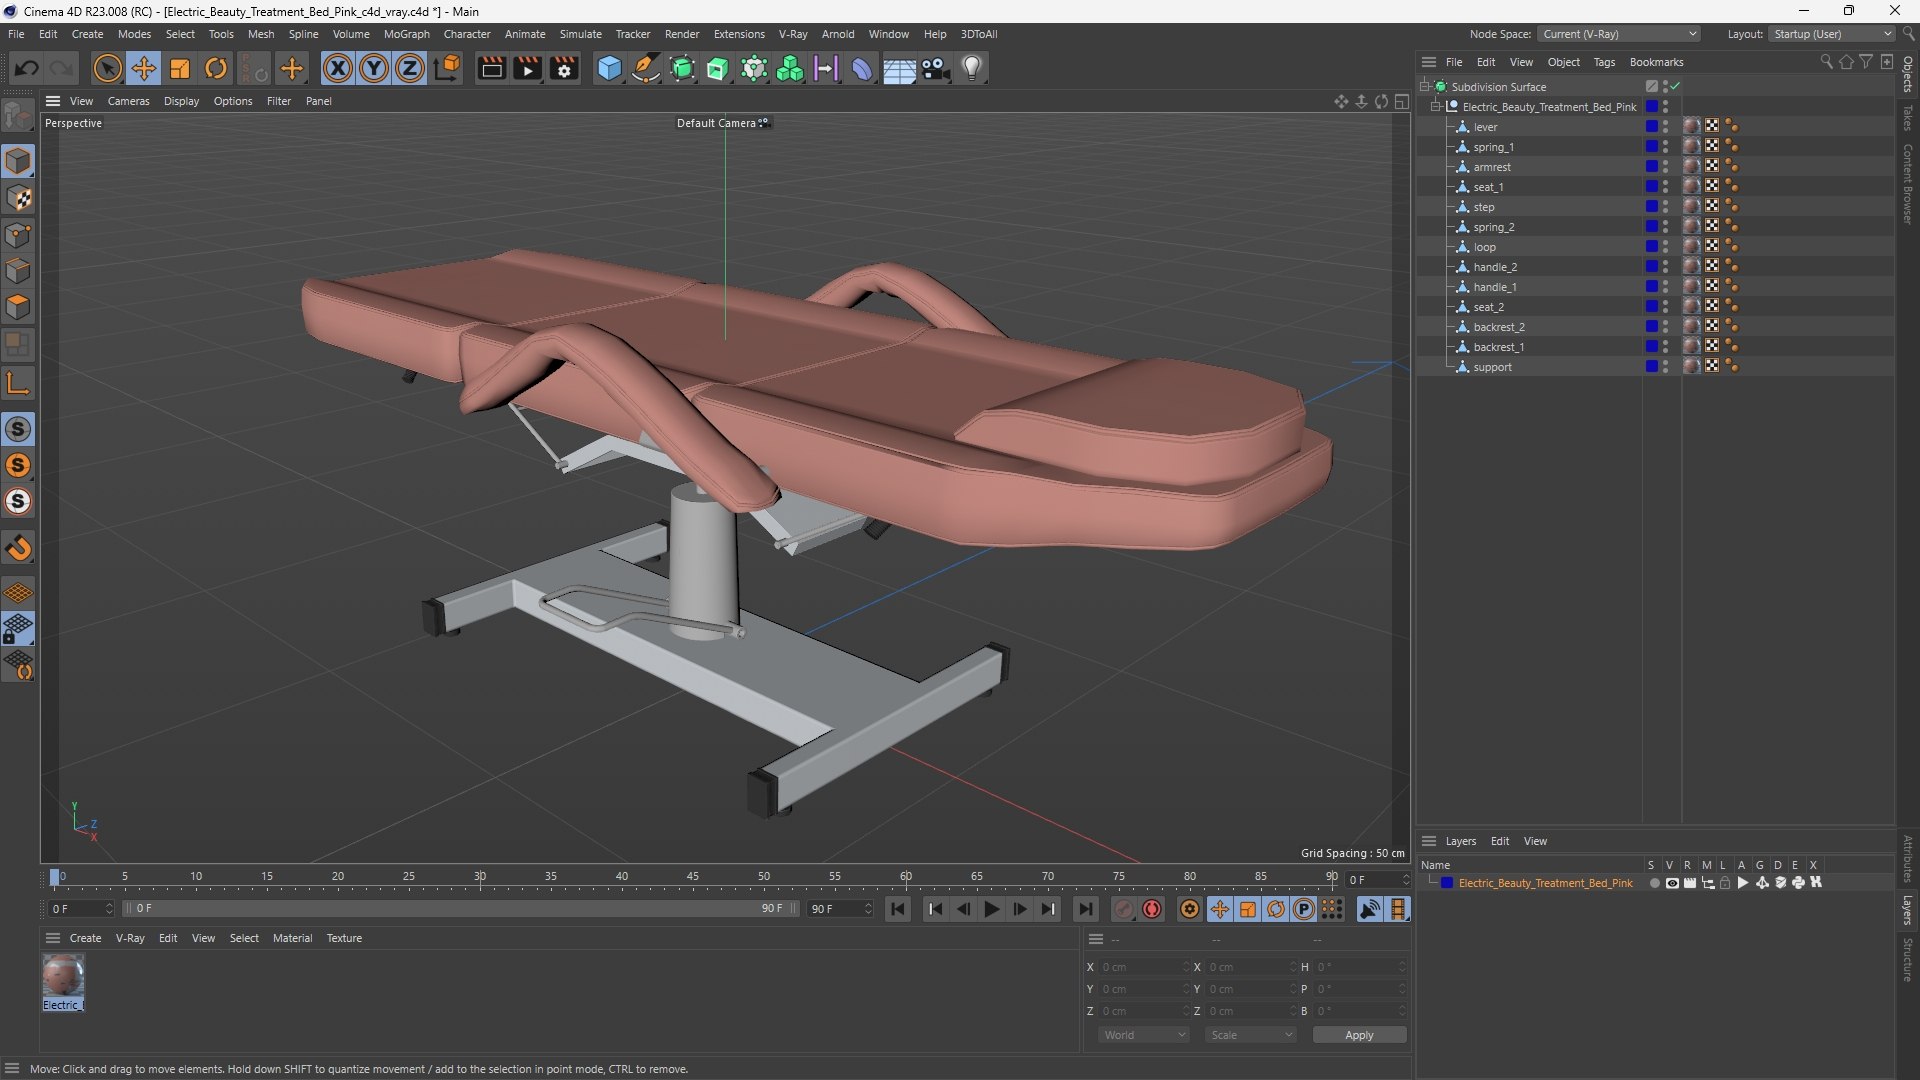This screenshot has height=1080, width=1920.
Task: Add a Cube primitive object
Action: tap(609, 68)
